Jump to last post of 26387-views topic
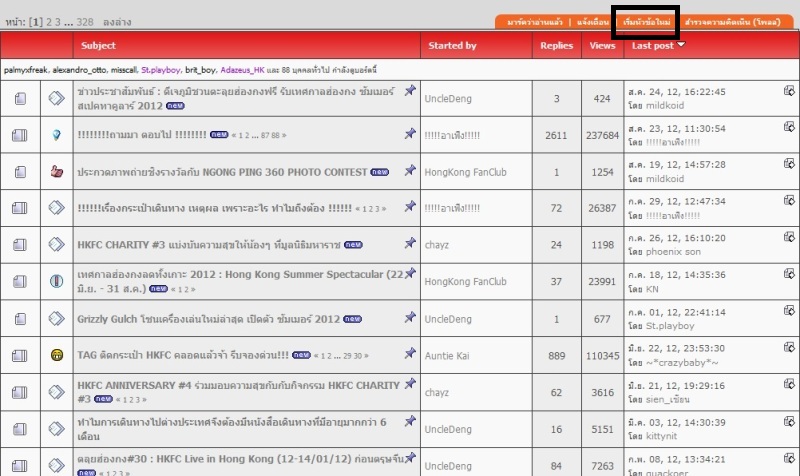Screen dimensions: 800x476 (789, 200)
